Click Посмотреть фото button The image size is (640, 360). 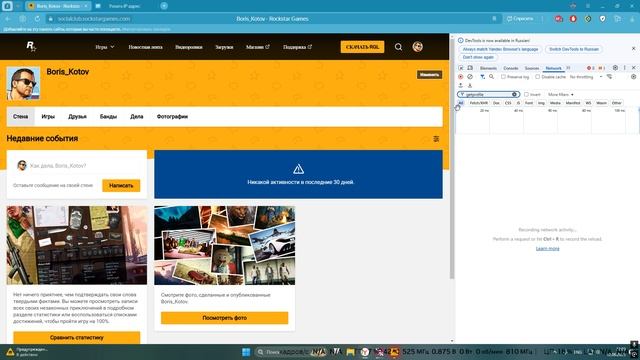click(224, 318)
